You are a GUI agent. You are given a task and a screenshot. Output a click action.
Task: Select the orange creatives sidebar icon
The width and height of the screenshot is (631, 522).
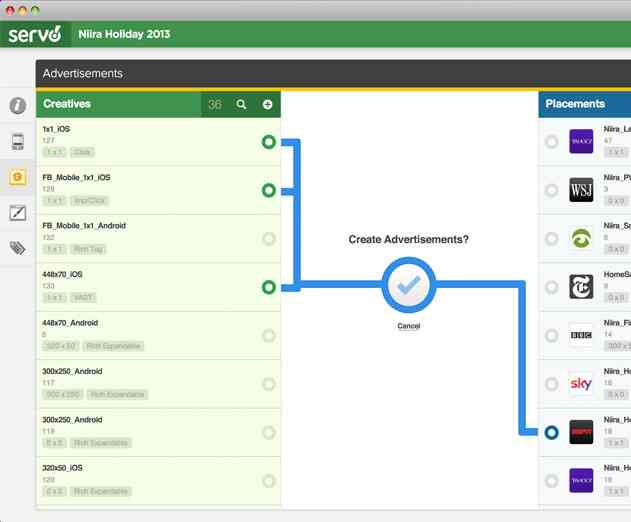pos(17,177)
